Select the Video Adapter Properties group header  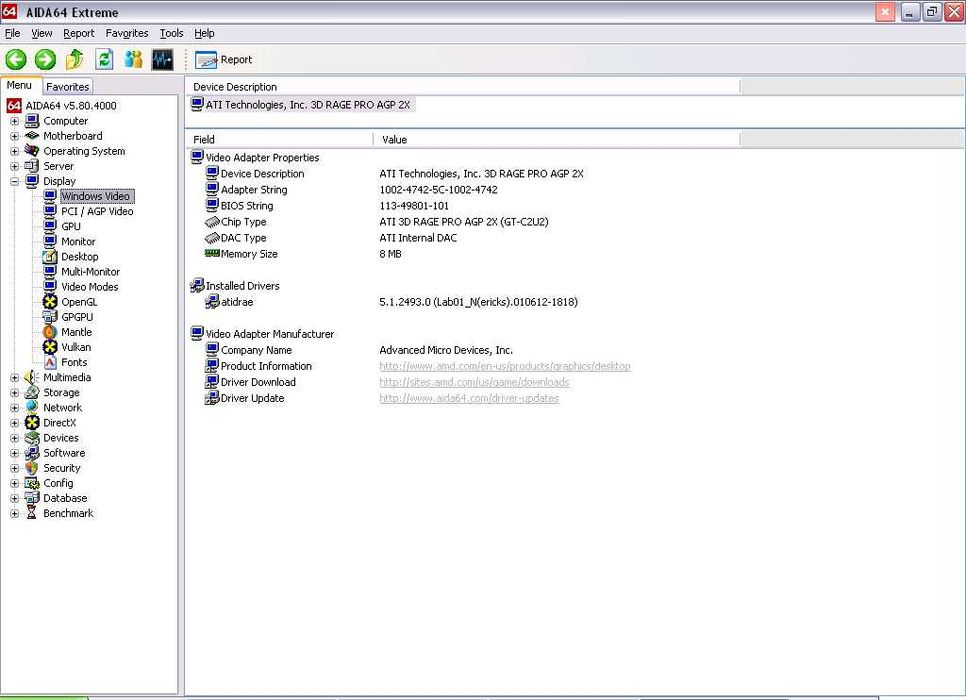coord(255,158)
